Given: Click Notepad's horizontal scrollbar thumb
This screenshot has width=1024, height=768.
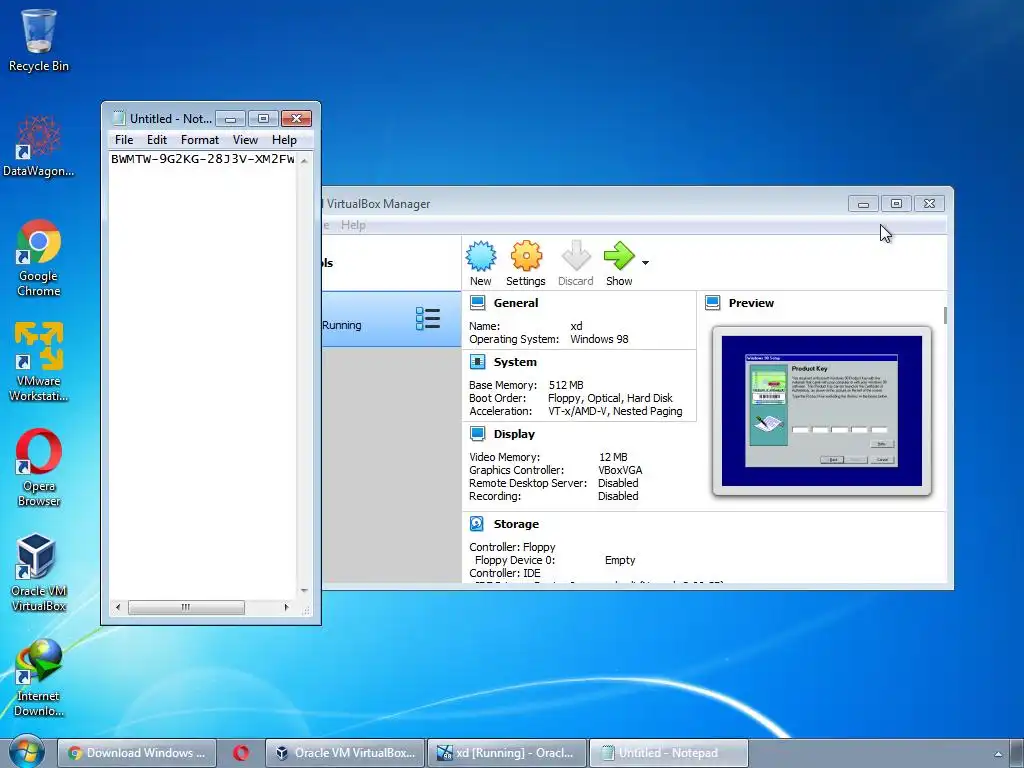Looking at the screenshot, I should click(186, 607).
